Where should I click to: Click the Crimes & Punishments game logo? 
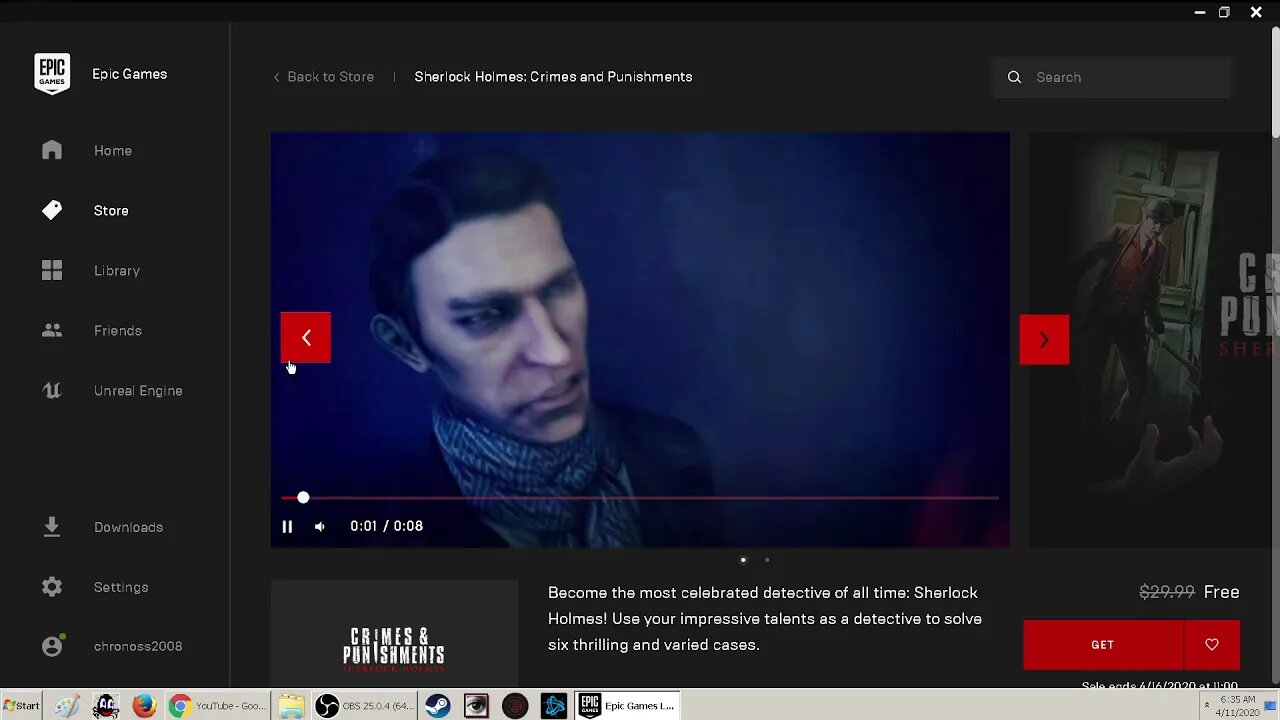coord(394,649)
